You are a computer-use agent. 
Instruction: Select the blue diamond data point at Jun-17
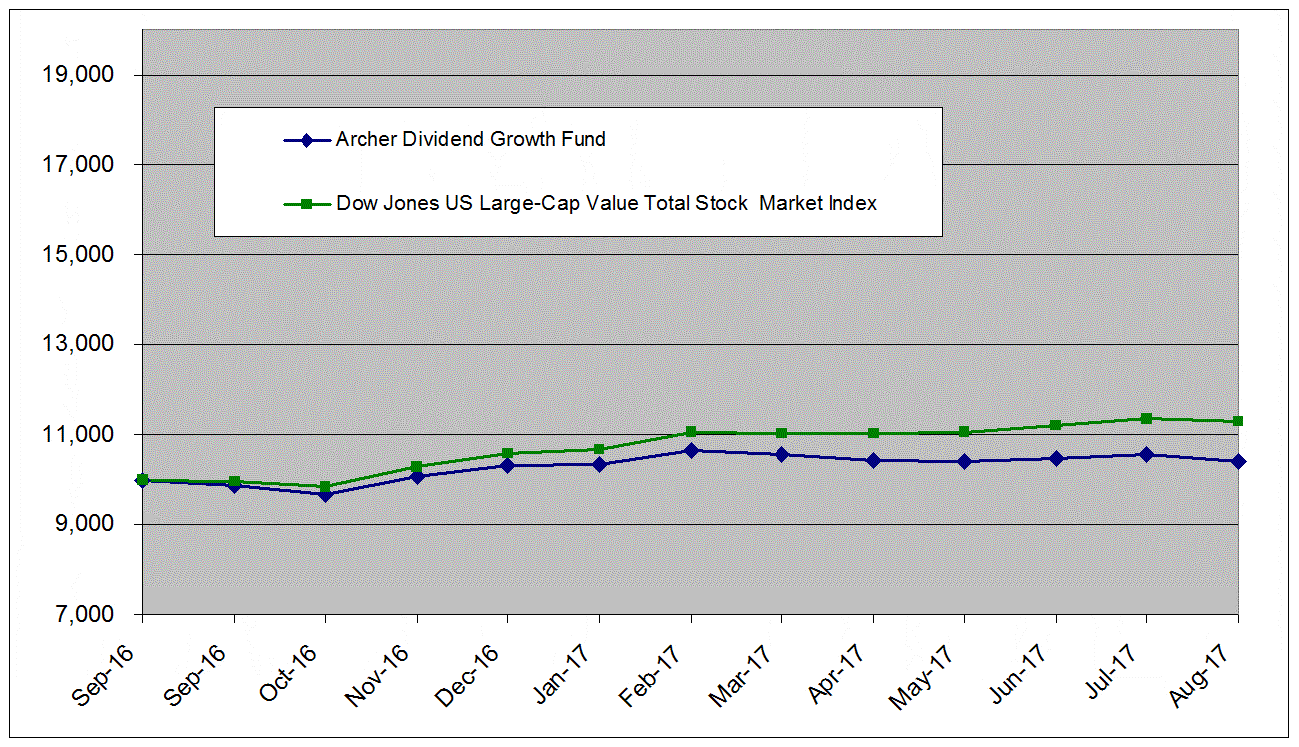point(1056,458)
